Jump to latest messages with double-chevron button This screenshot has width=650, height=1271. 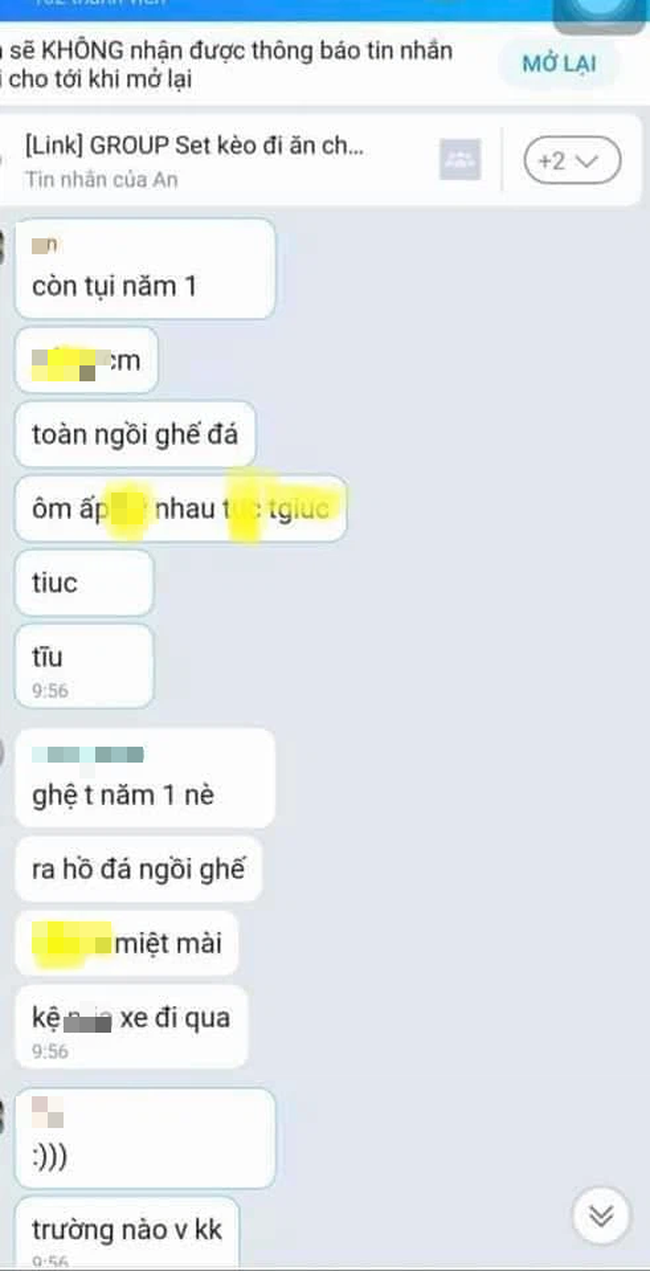(x=600, y=1215)
